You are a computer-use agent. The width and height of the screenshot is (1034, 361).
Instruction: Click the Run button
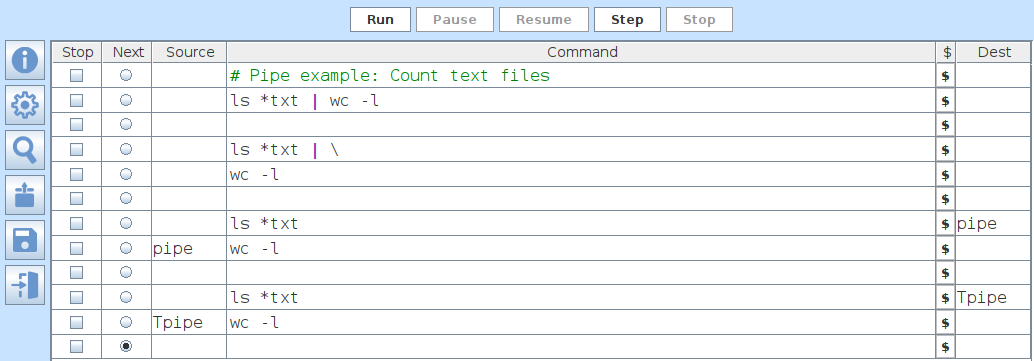380,20
